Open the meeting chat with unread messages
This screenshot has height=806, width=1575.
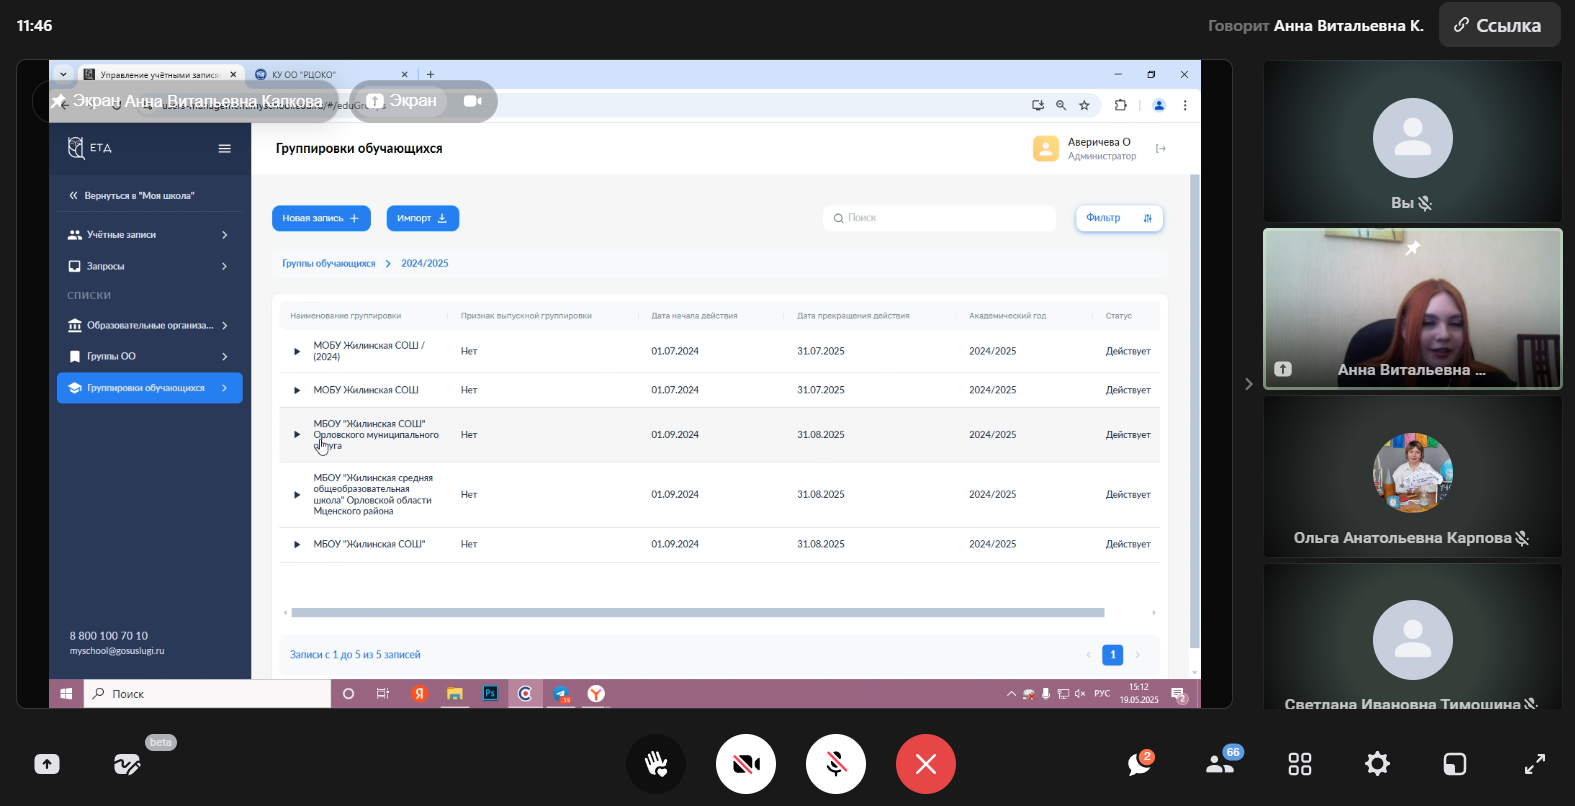click(x=1139, y=764)
